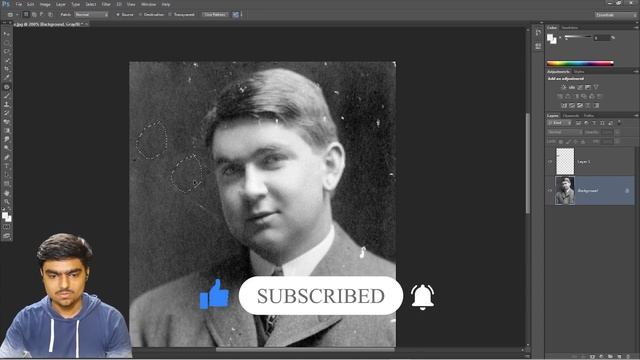This screenshot has width=640, height=360.
Task: Select Destination patch option
Action: (x=151, y=15)
